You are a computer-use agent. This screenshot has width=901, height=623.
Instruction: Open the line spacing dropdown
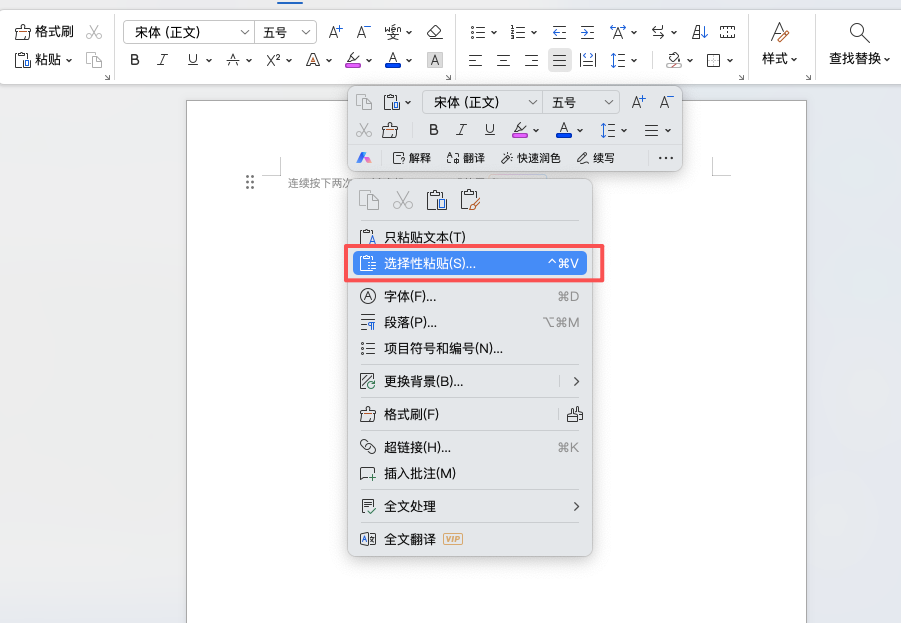pos(621,60)
